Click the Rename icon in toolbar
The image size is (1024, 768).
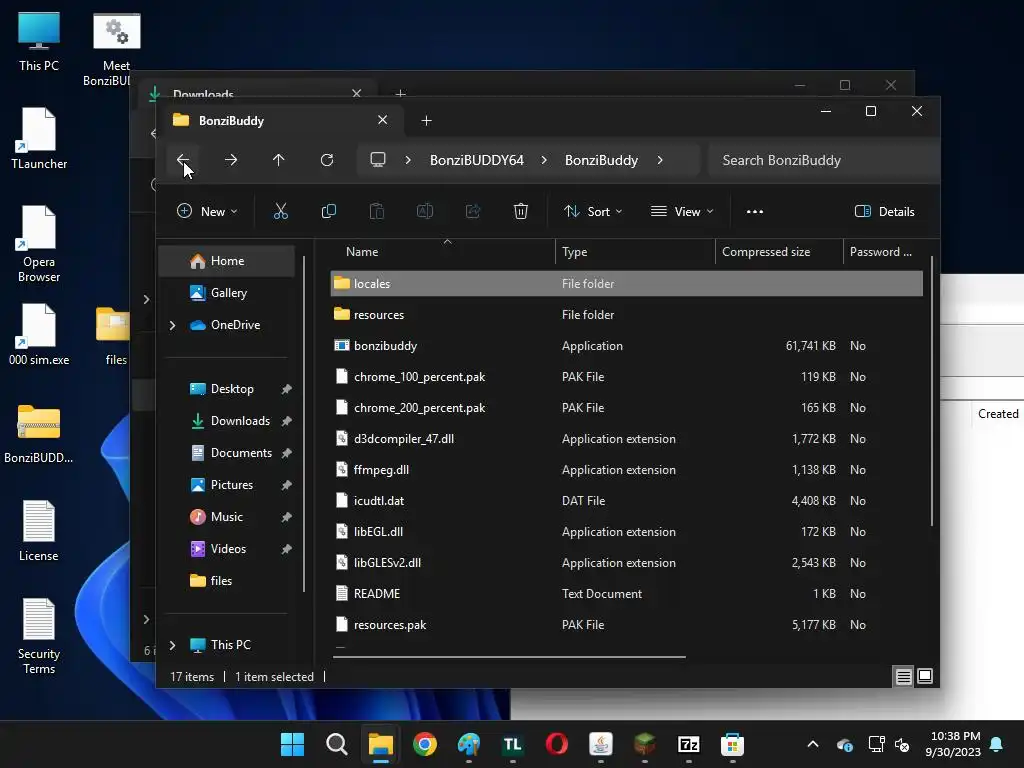click(424, 211)
